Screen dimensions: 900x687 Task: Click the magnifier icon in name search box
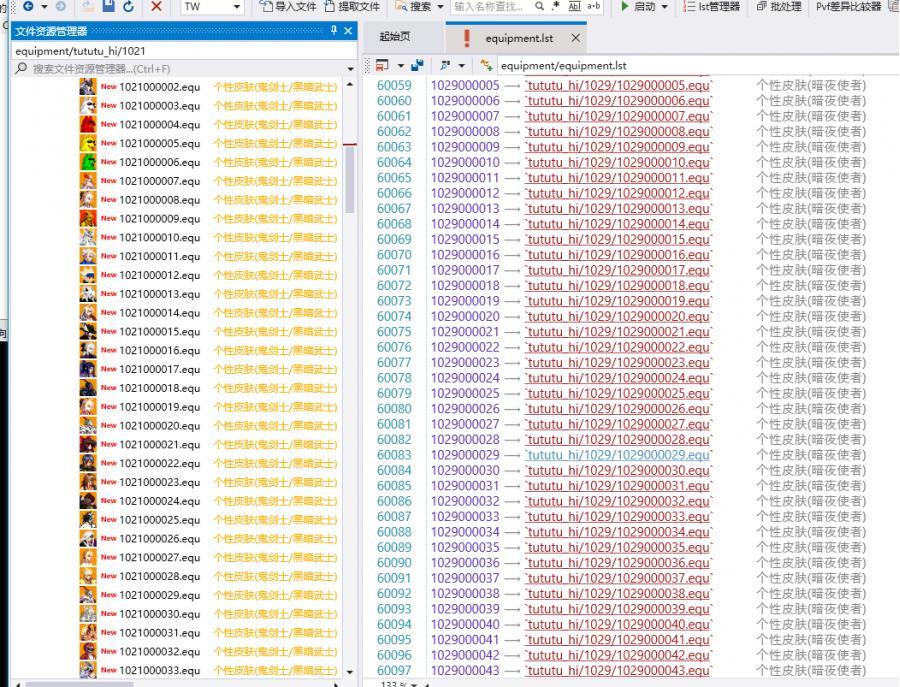click(540, 6)
